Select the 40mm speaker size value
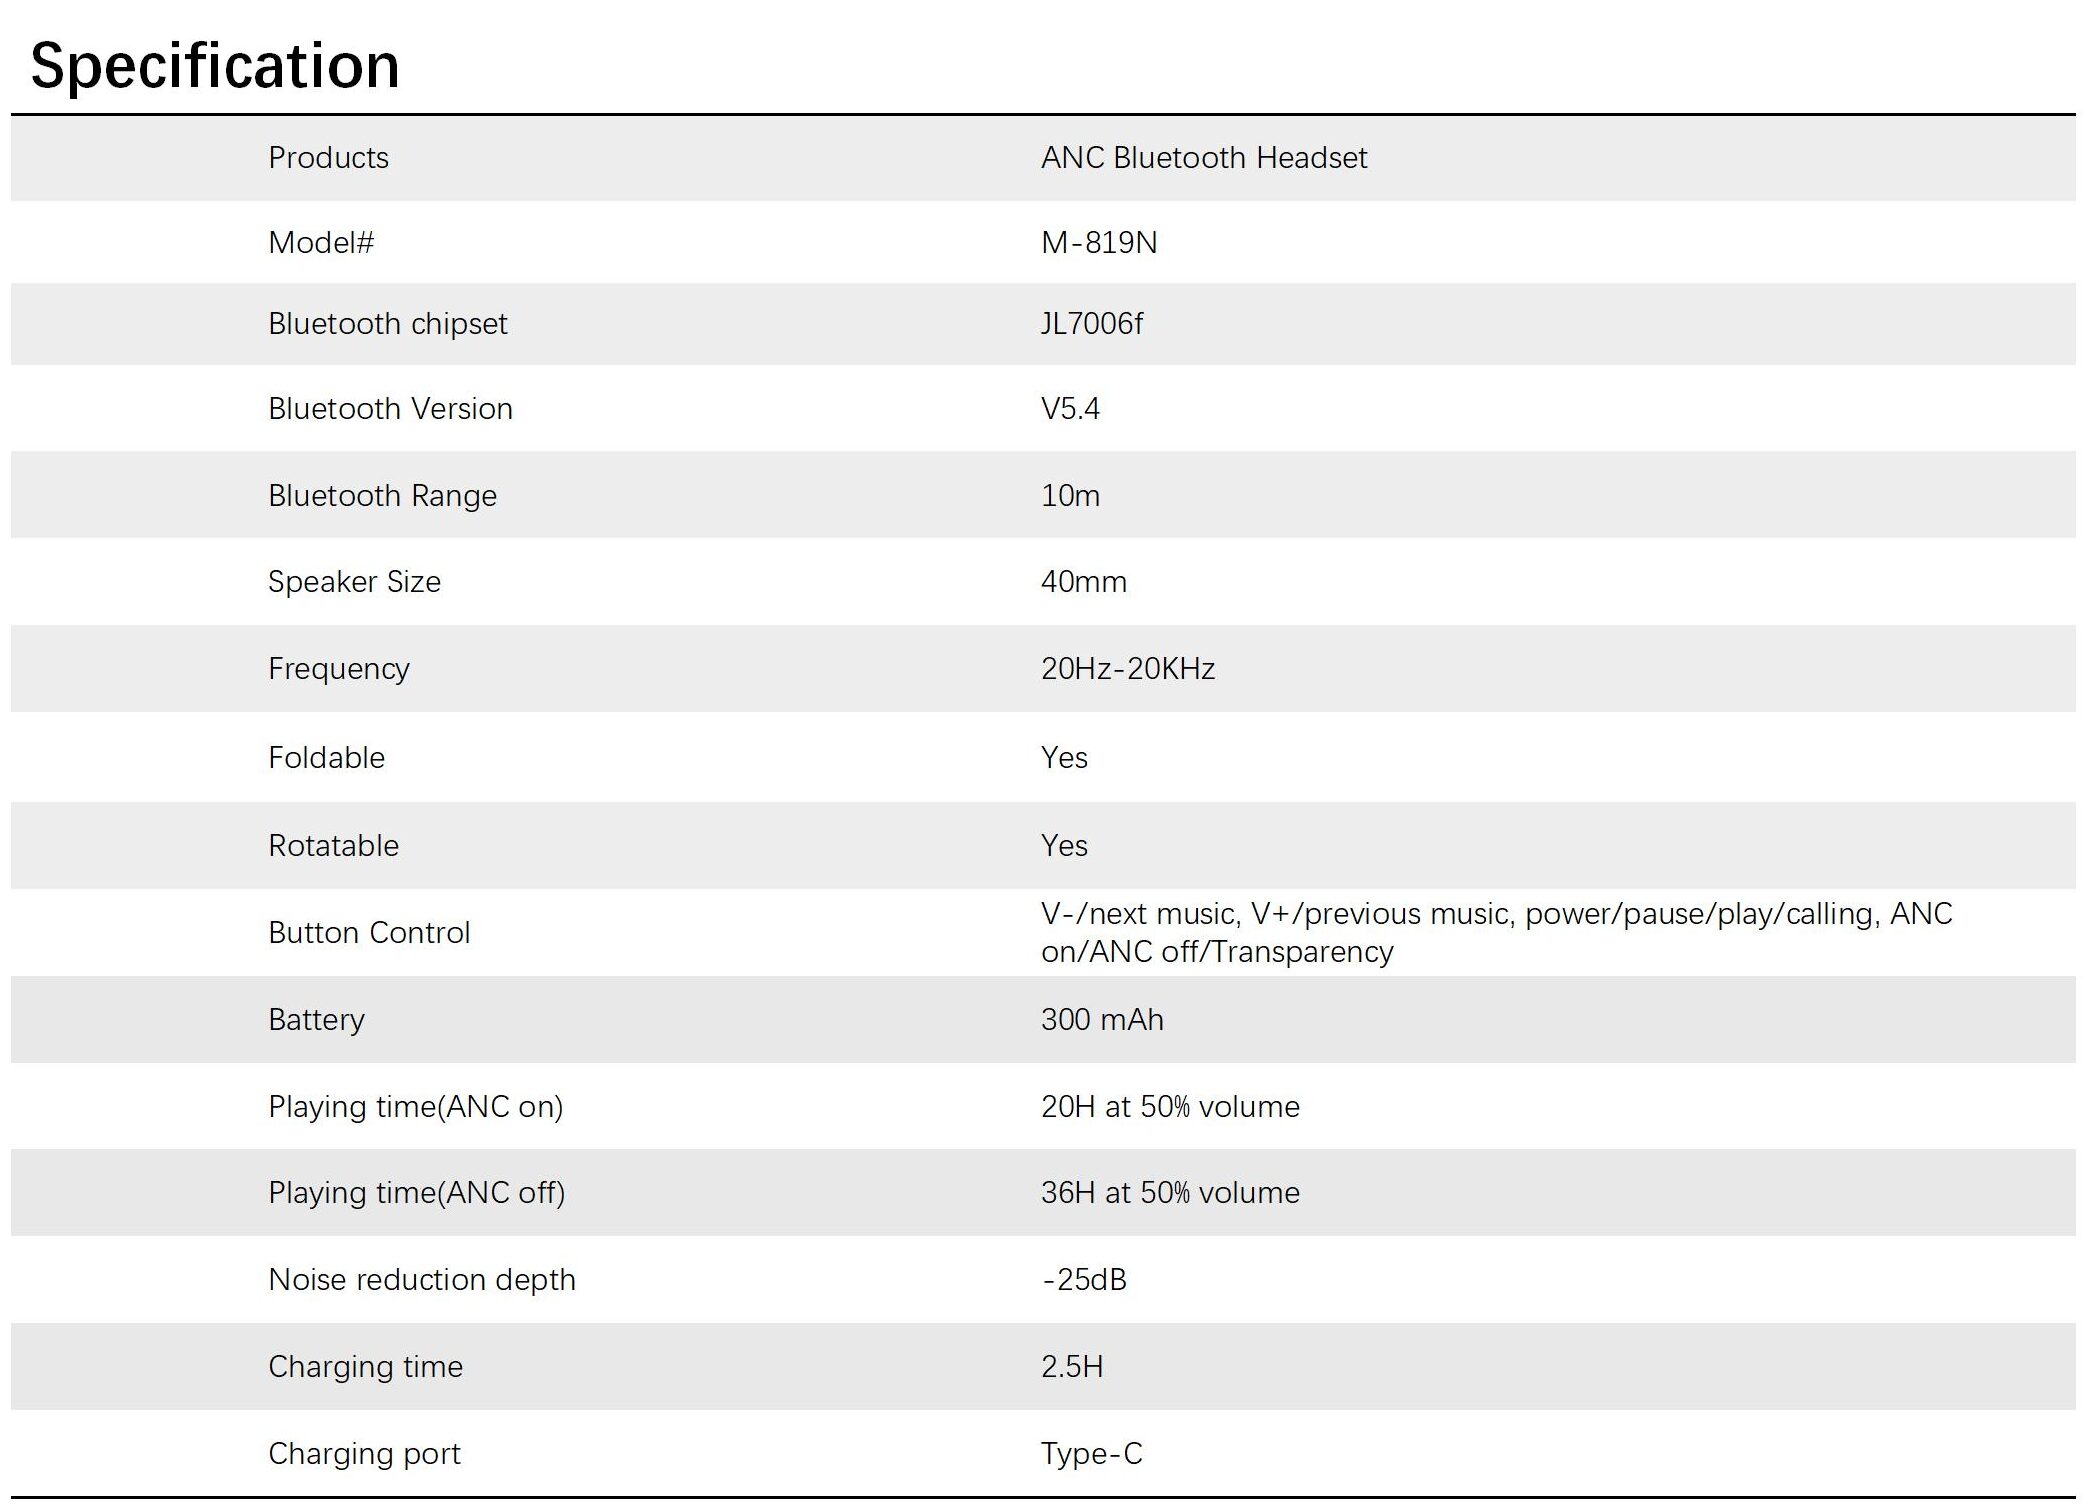Image resolution: width=2084 pixels, height=1504 pixels. [1083, 582]
